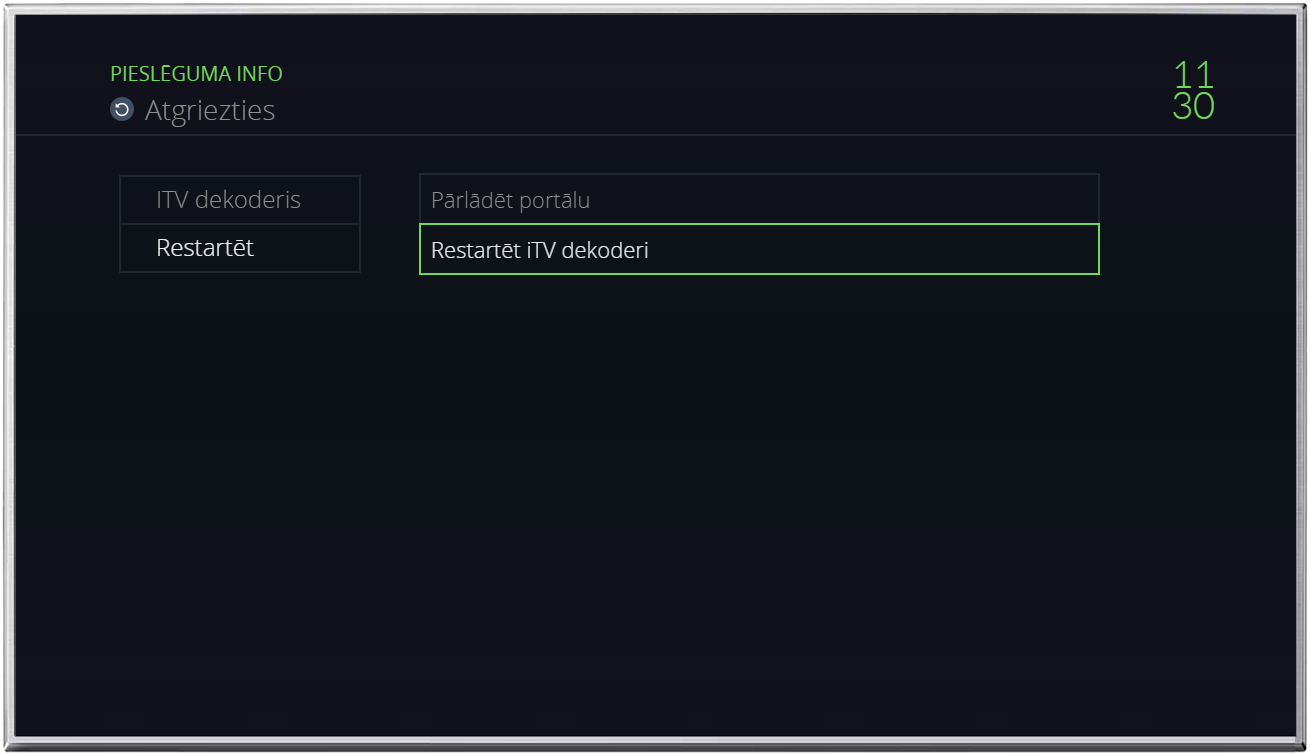Choose Pārlādēt portālu option
Image resolution: width=1310 pixels, height=753 pixels.
tap(759, 199)
